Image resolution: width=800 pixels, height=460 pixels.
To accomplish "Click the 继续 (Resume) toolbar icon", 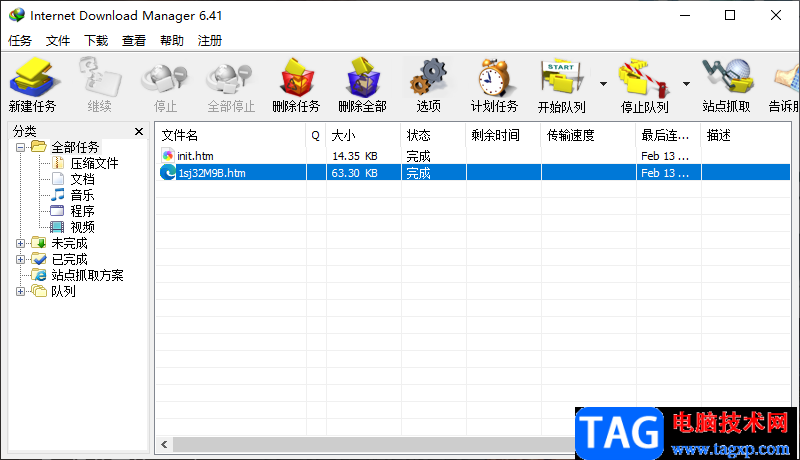I will tap(100, 78).
